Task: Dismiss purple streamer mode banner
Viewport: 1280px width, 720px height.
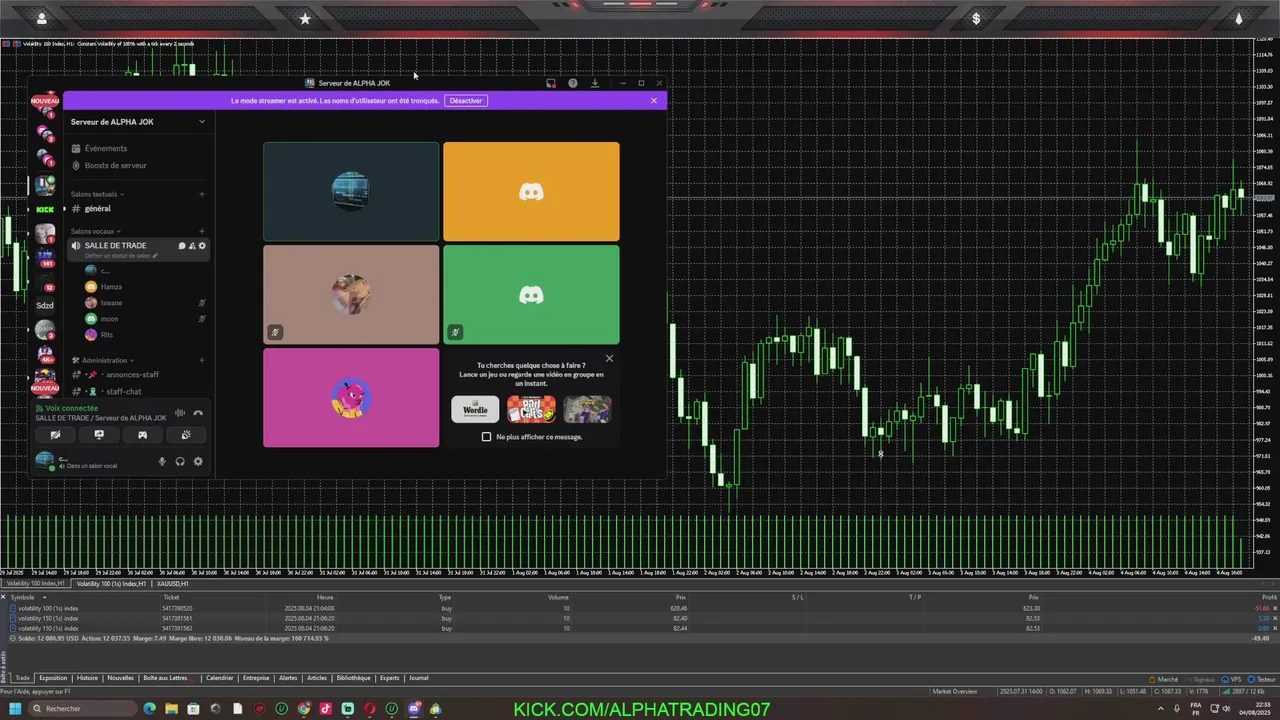Action: coord(654,100)
